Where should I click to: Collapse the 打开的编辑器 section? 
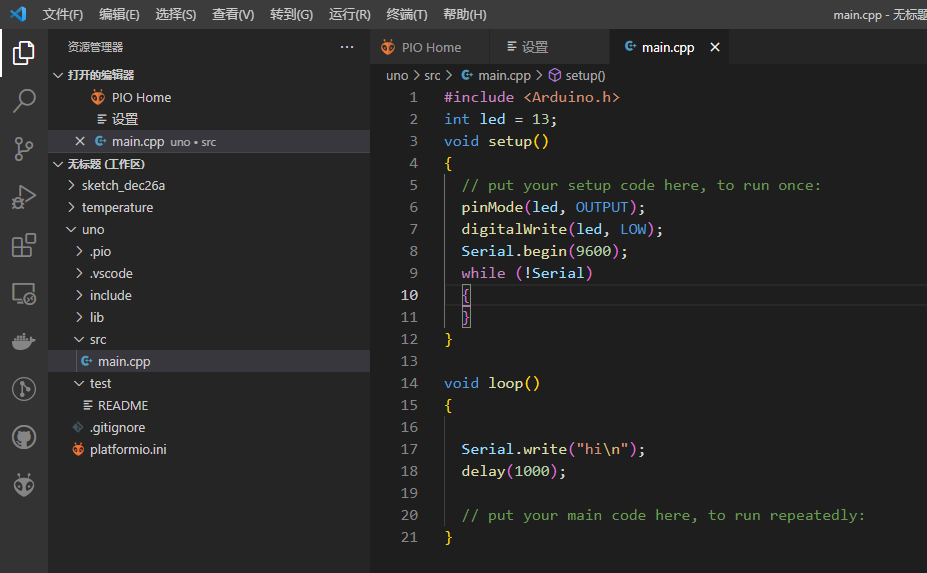coord(57,75)
